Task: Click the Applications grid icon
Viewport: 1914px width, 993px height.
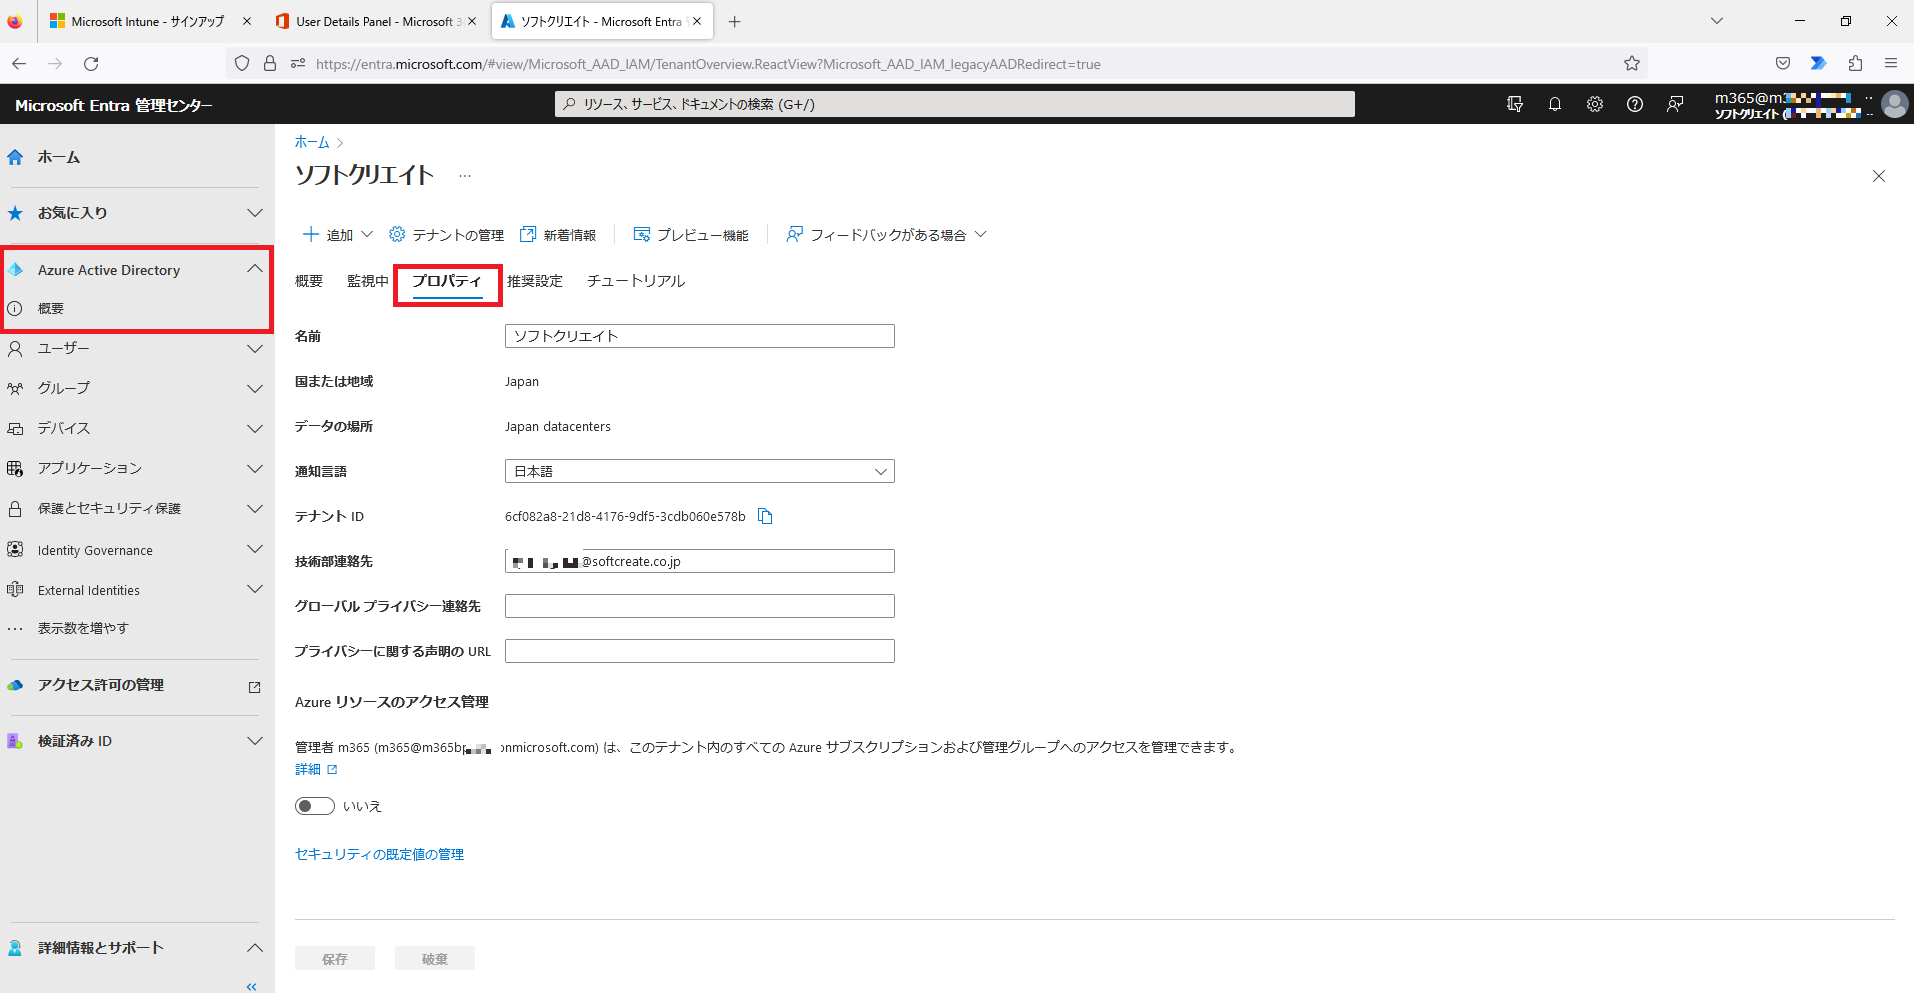Action: pos(15,468)
